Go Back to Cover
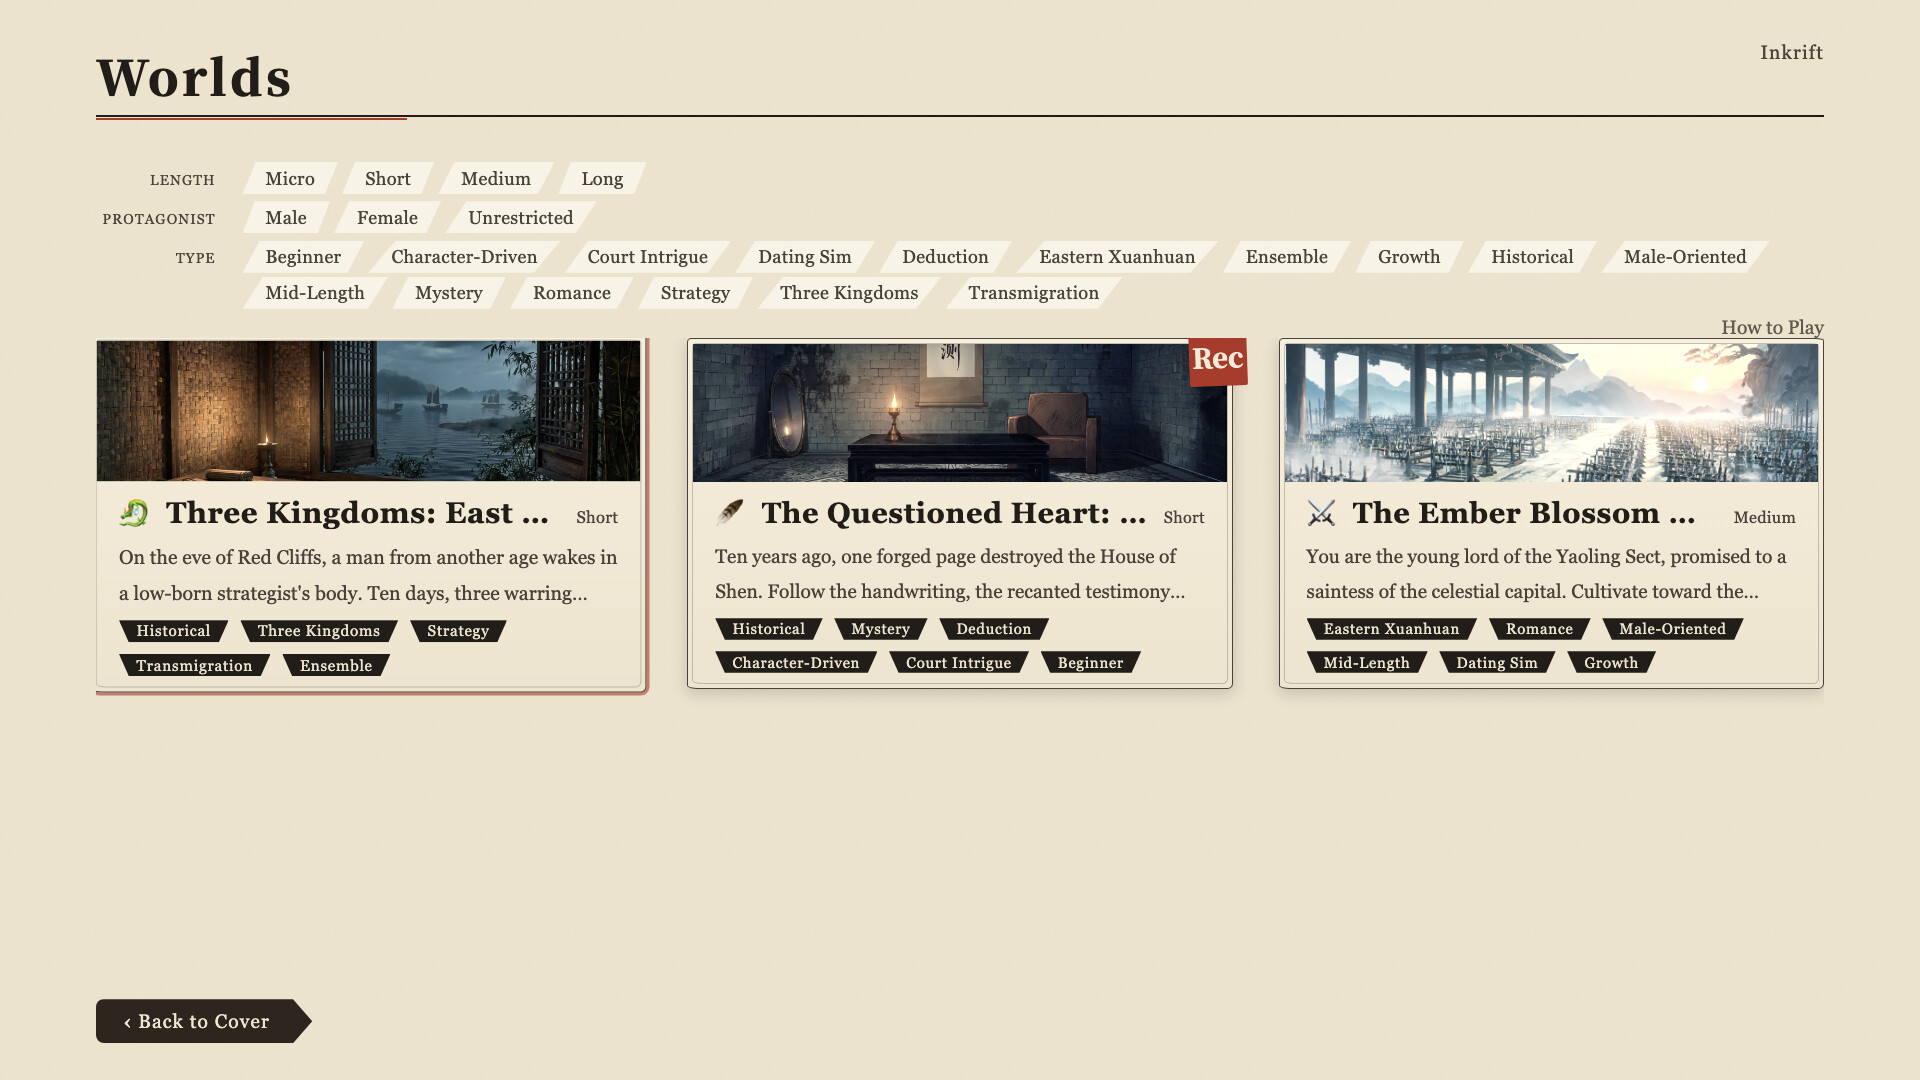The width and height of the screenshot is (1920, 1080). [x=204, y=1021]
